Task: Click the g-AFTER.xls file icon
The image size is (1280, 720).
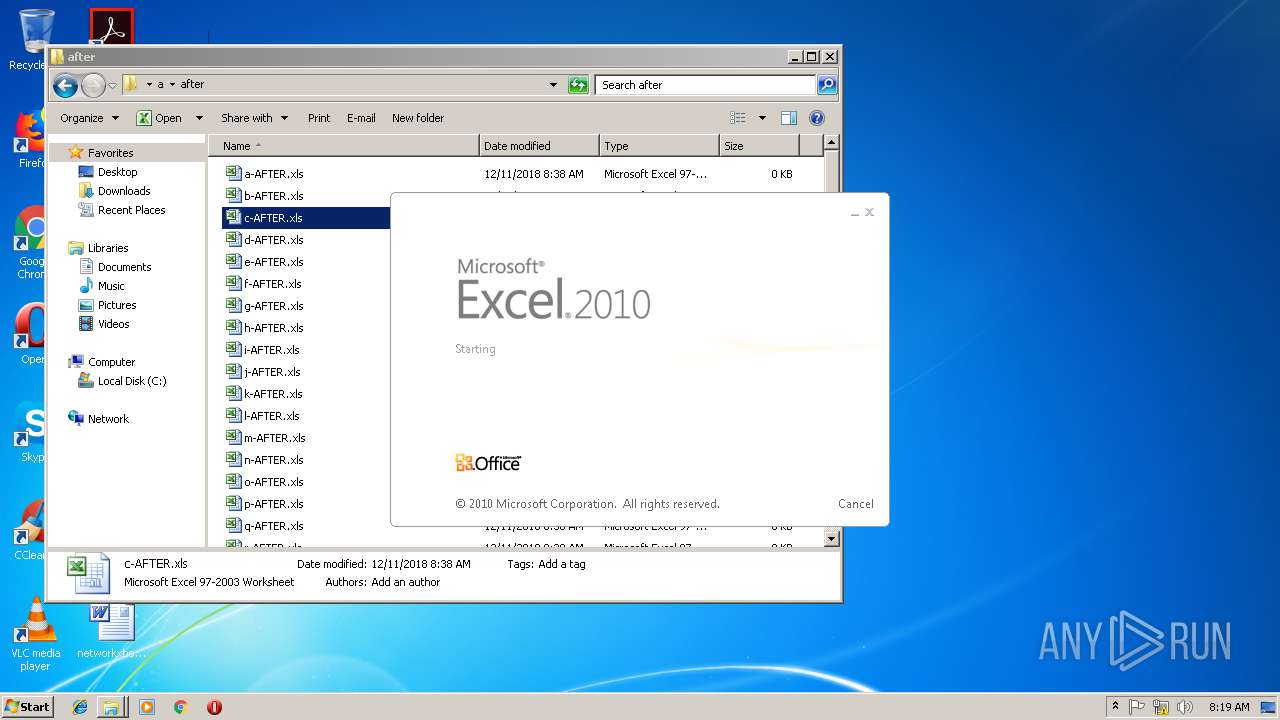Action: (233, 305)
